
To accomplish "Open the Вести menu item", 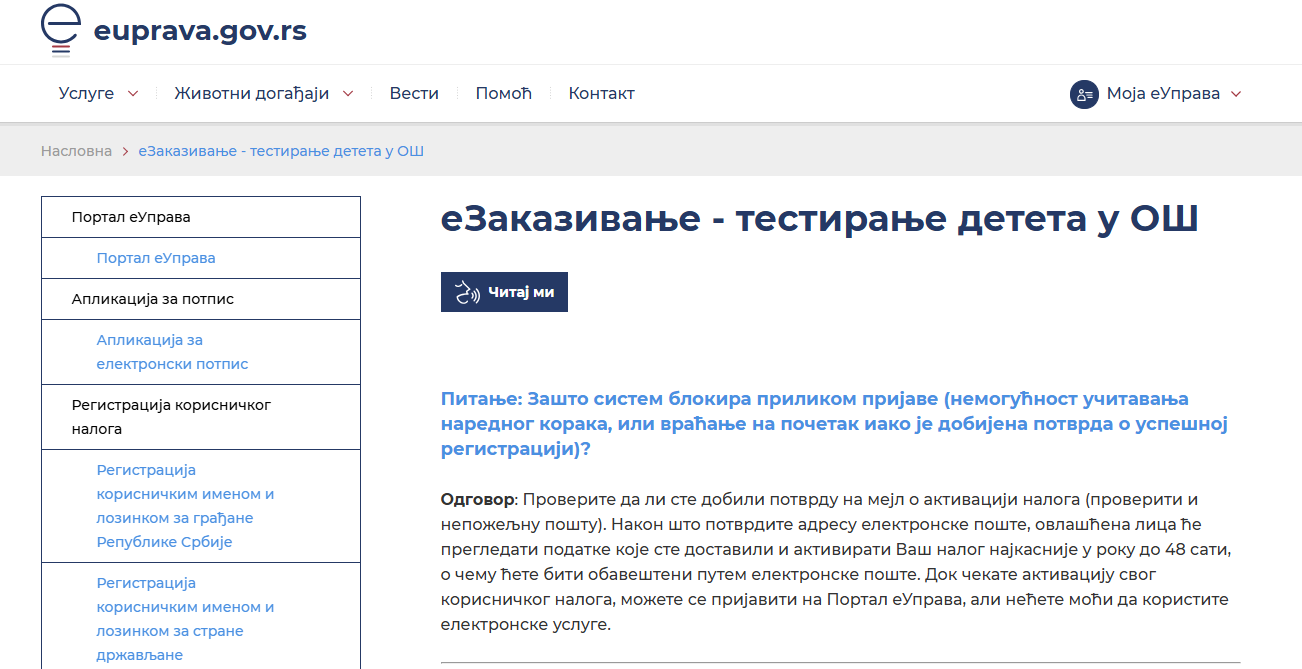I will (414, 93).
